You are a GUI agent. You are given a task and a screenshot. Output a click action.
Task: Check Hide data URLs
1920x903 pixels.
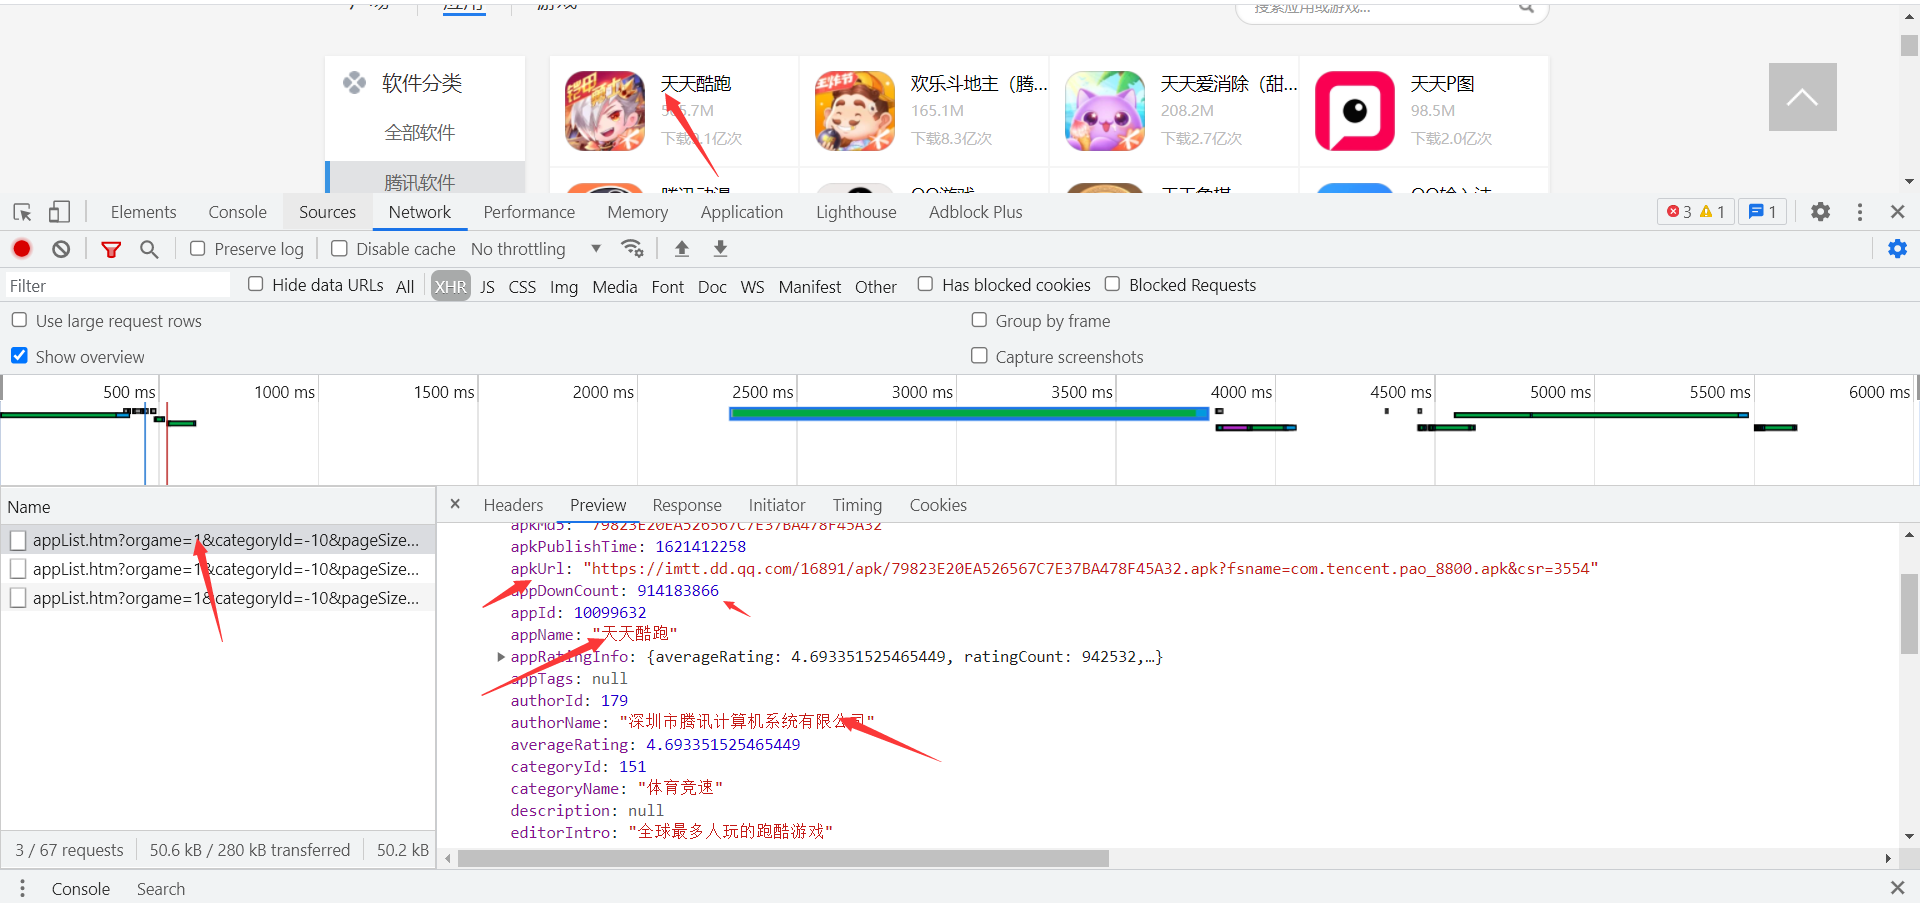(256, 284)
